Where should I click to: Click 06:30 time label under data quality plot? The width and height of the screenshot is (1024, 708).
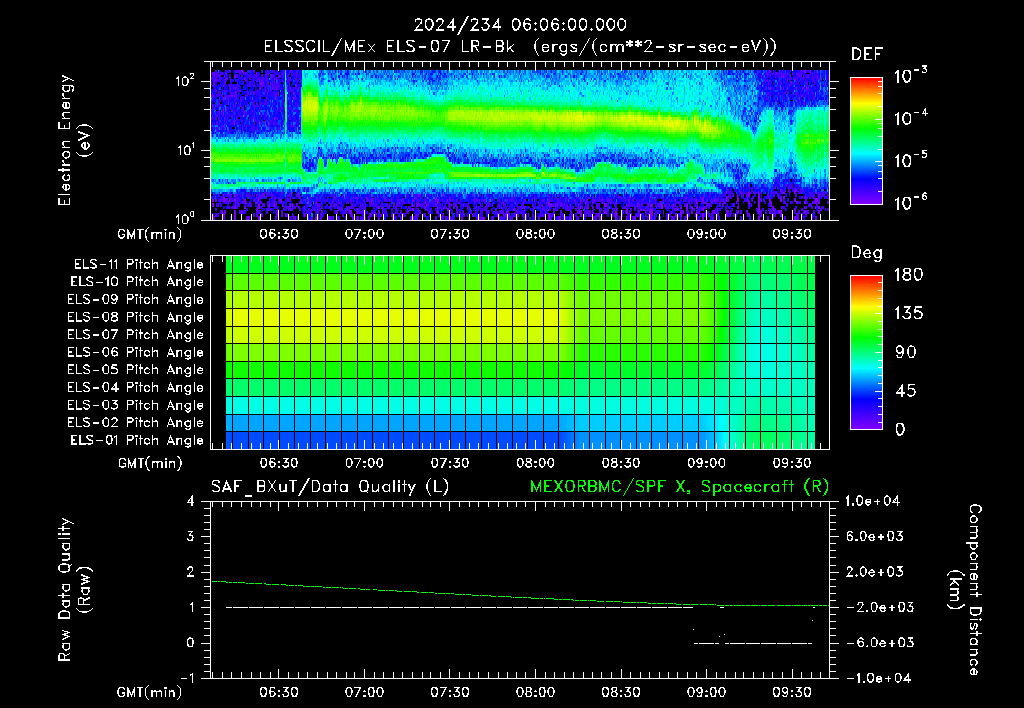click(x=279, y=692)
